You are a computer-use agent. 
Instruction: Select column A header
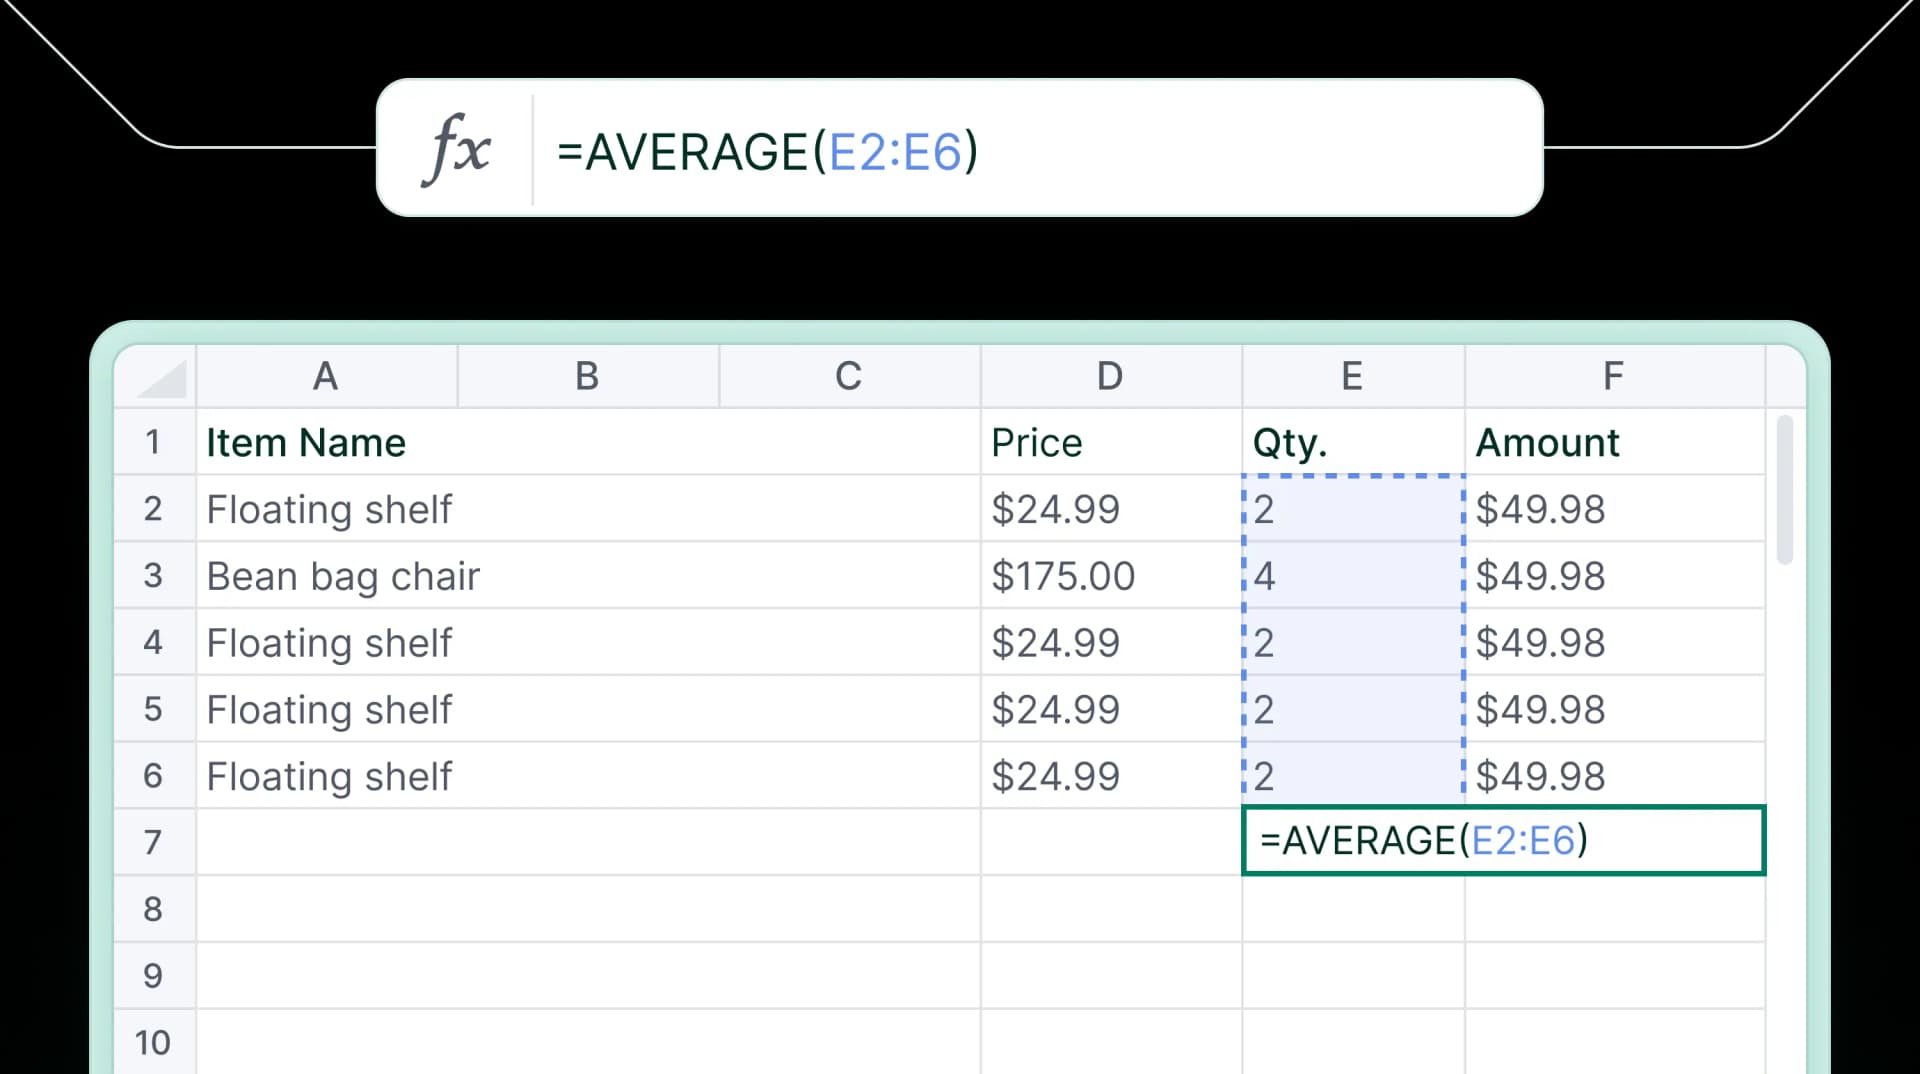(x=326, y=376)
